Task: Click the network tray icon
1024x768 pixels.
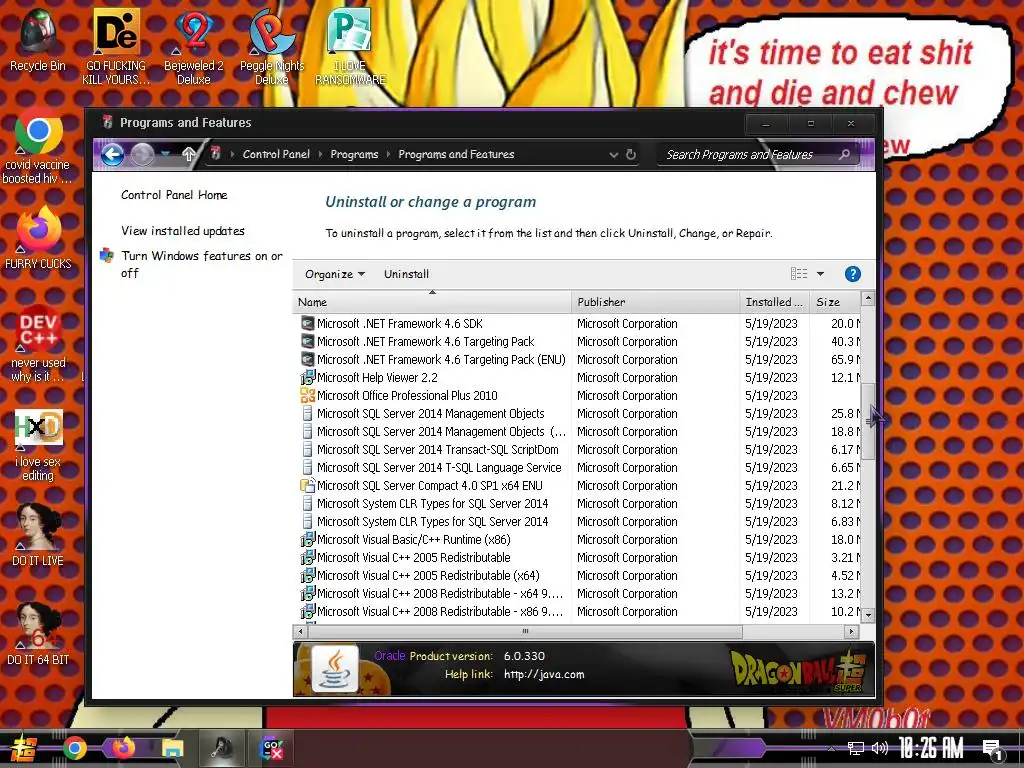Action: tap(856, 748)
